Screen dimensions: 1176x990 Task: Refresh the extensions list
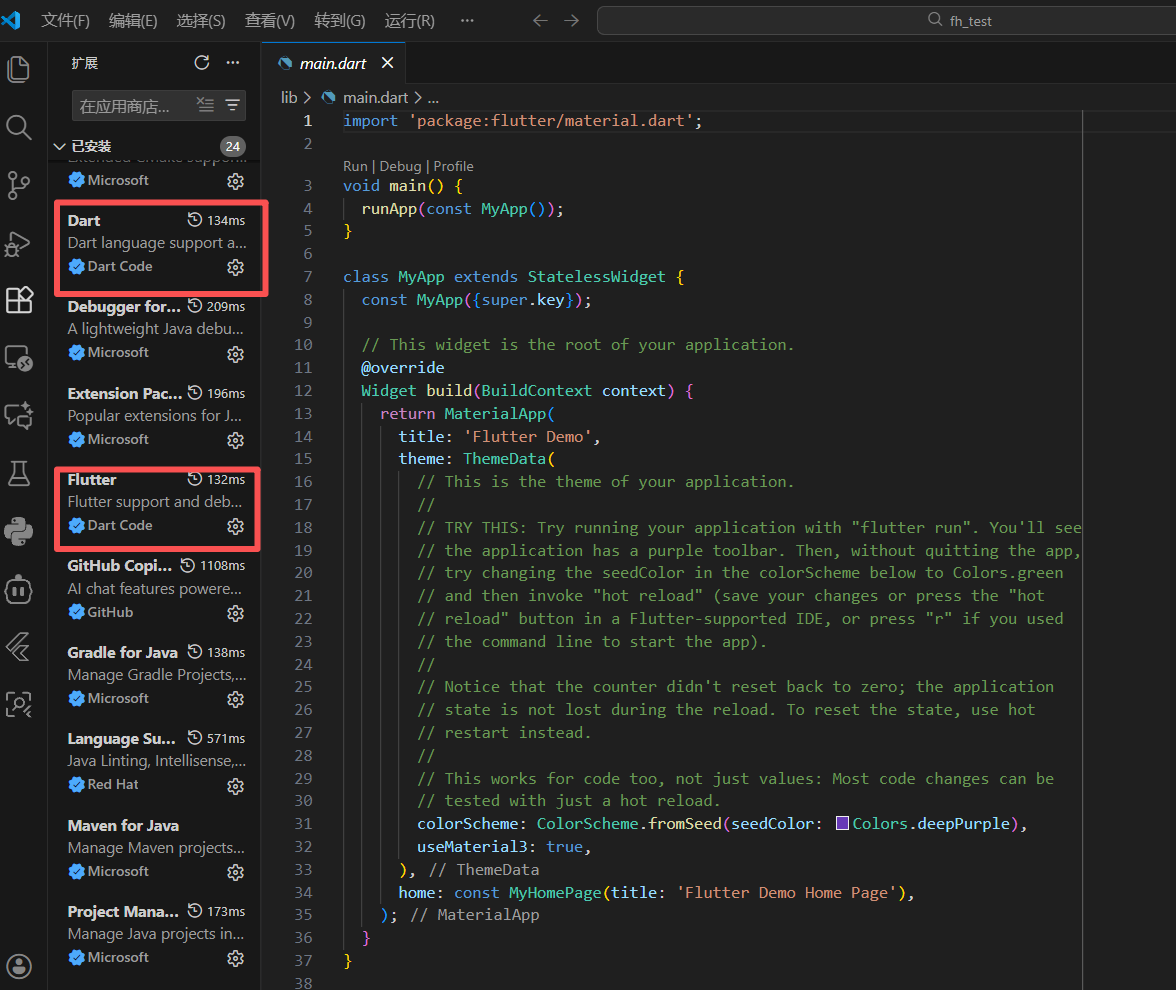click(202, 63)
